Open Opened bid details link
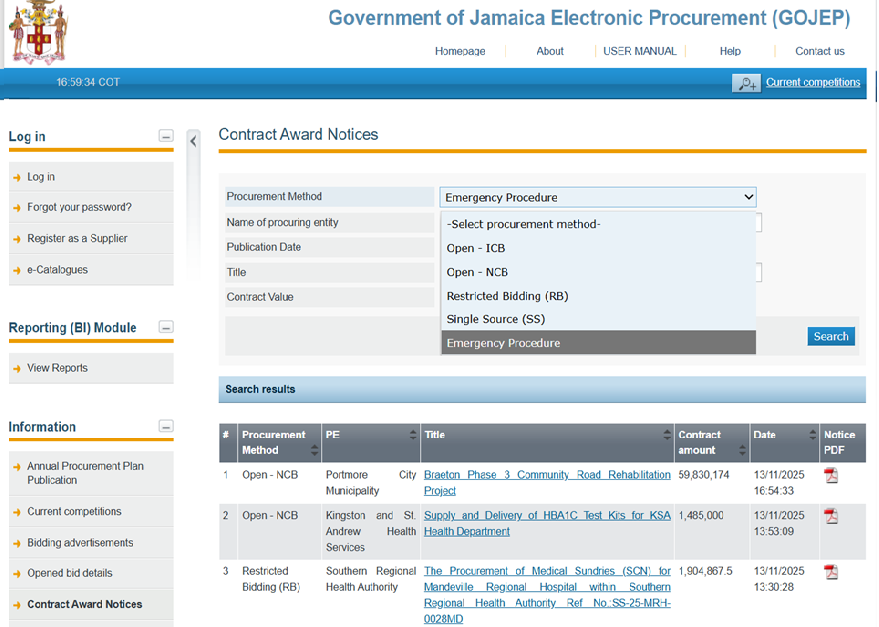The height and width of the screenshot is (627, 879). [70, 573]
